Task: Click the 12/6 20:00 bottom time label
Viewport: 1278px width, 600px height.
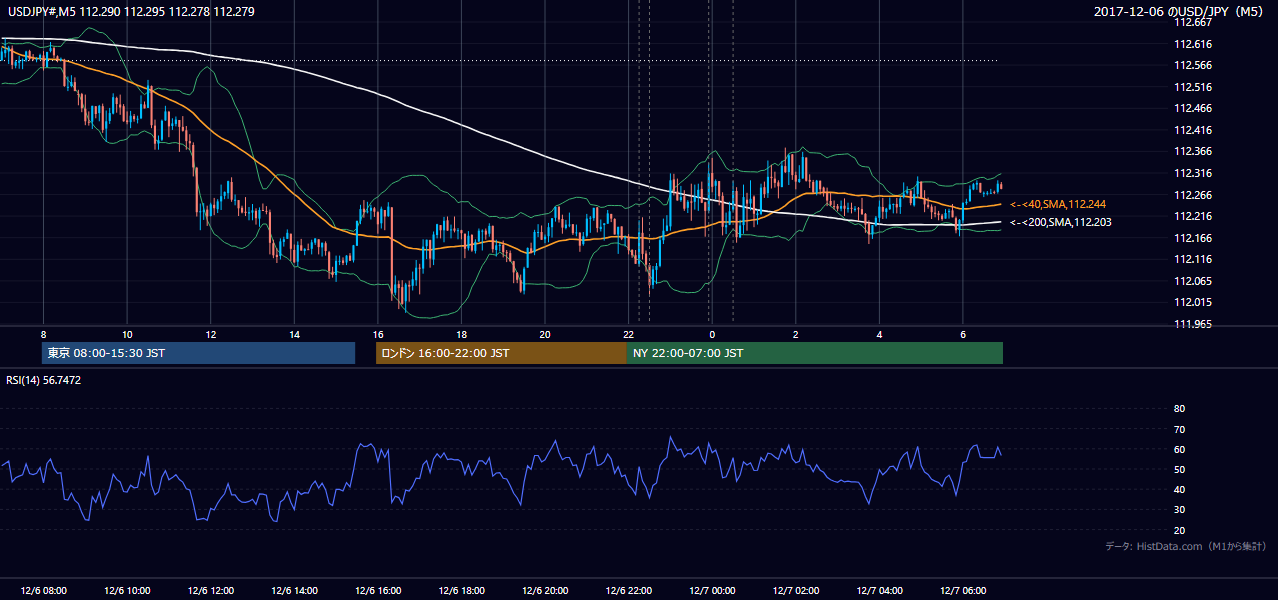Action: point(545,590)
